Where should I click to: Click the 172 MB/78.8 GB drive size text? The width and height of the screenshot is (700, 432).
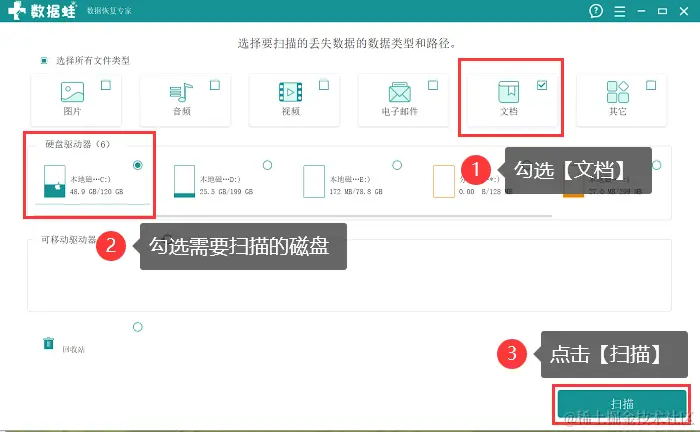tap(356, 191)
